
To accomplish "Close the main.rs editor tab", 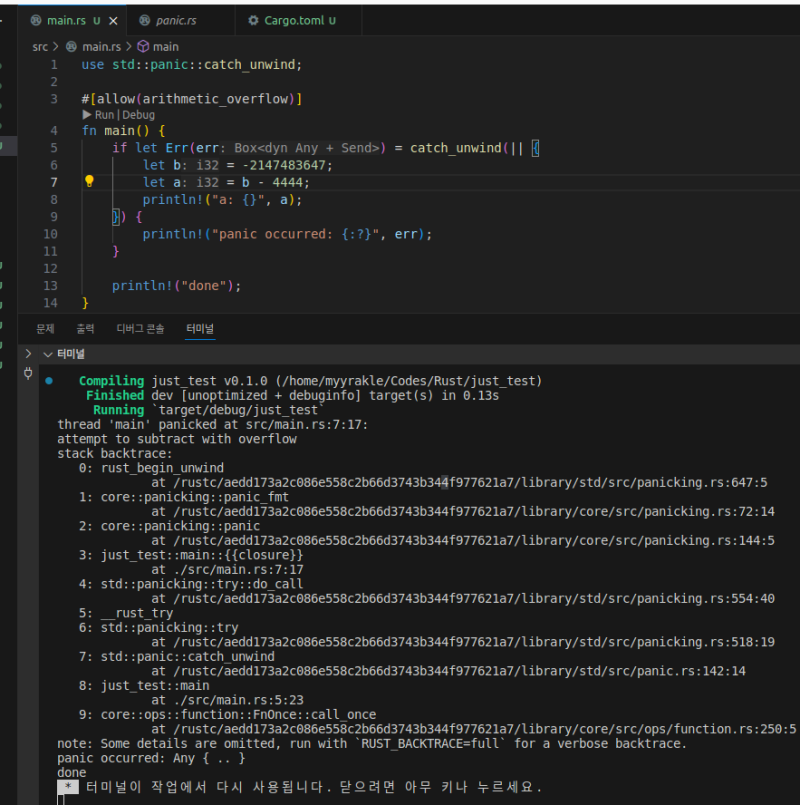I will 113,20.
